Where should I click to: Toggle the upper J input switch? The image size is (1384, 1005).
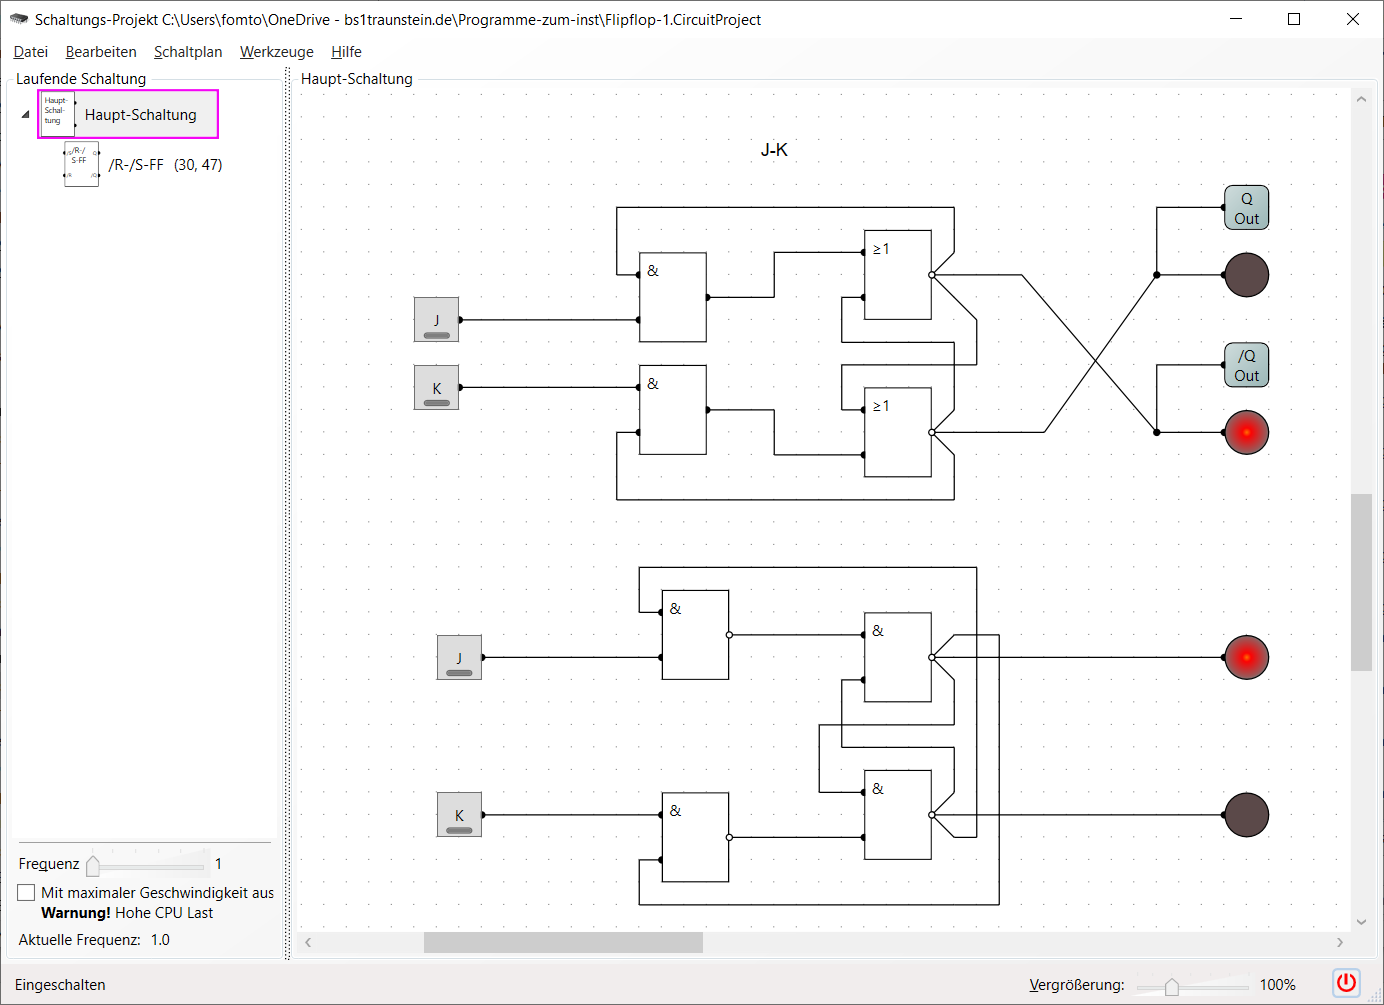tap(437, 320)
